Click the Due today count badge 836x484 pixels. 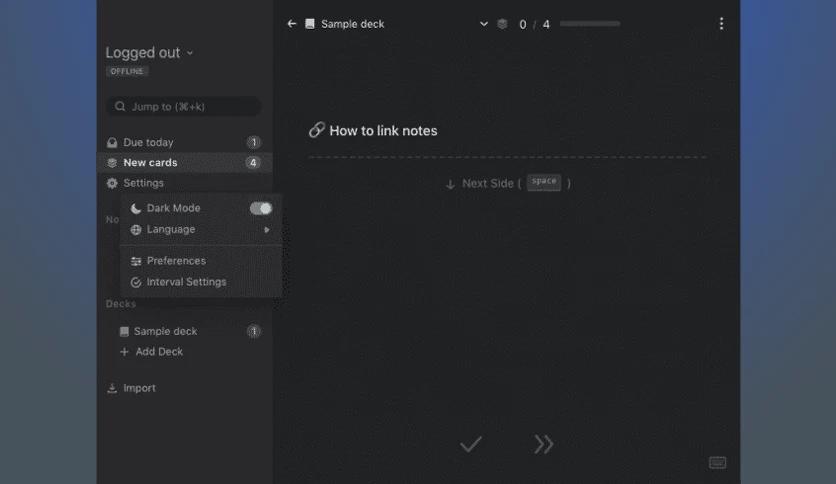point(253,142)
